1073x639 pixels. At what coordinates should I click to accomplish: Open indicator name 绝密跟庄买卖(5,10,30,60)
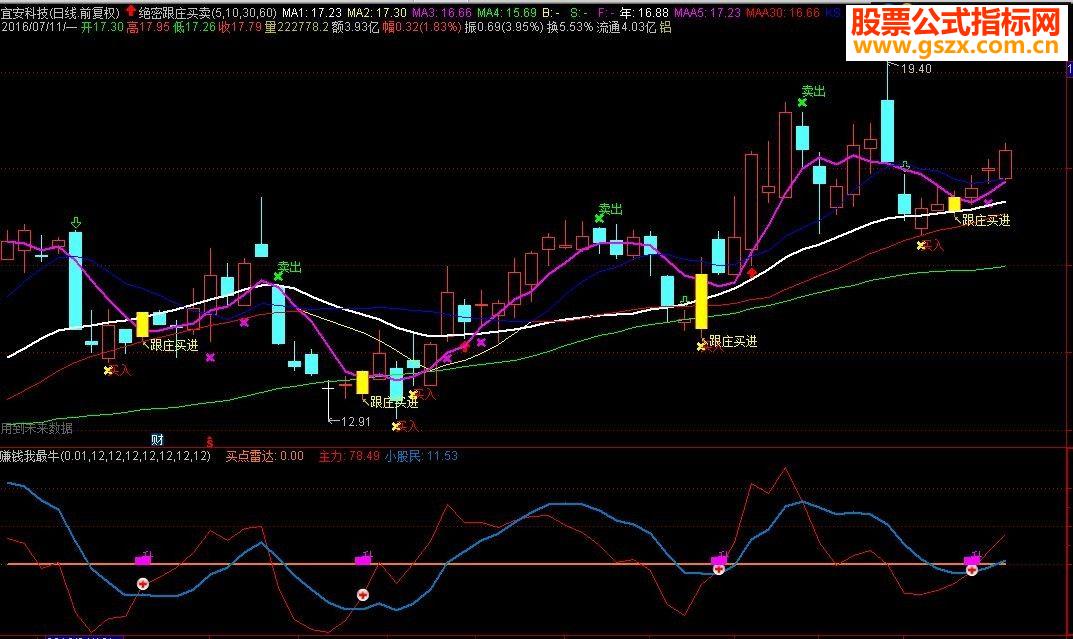coord(207,12)
